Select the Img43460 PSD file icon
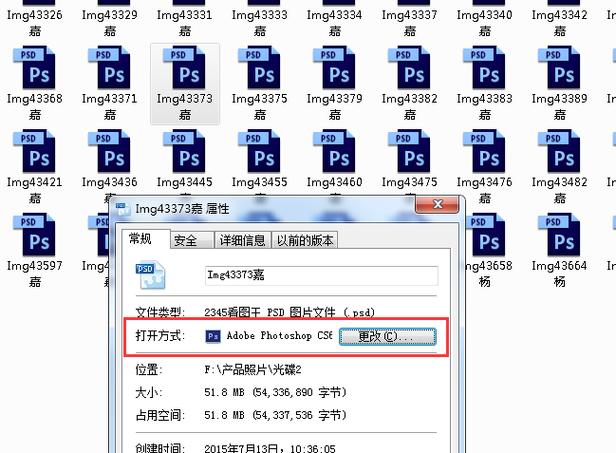Viewport: 616px width, 453px height. pos(335,151)
